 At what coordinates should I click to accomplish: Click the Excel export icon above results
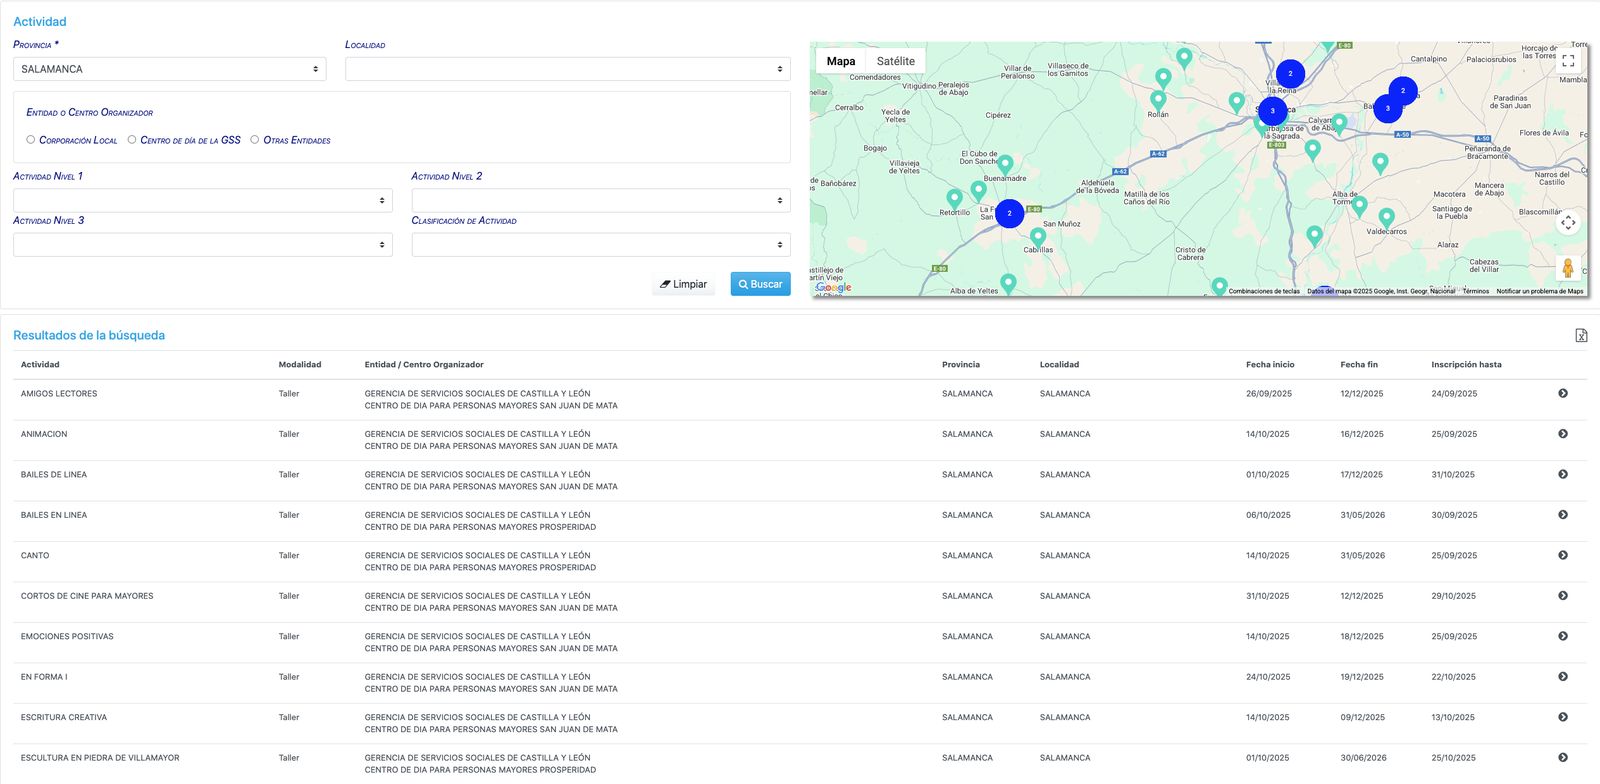click(x=1581, y=336)
